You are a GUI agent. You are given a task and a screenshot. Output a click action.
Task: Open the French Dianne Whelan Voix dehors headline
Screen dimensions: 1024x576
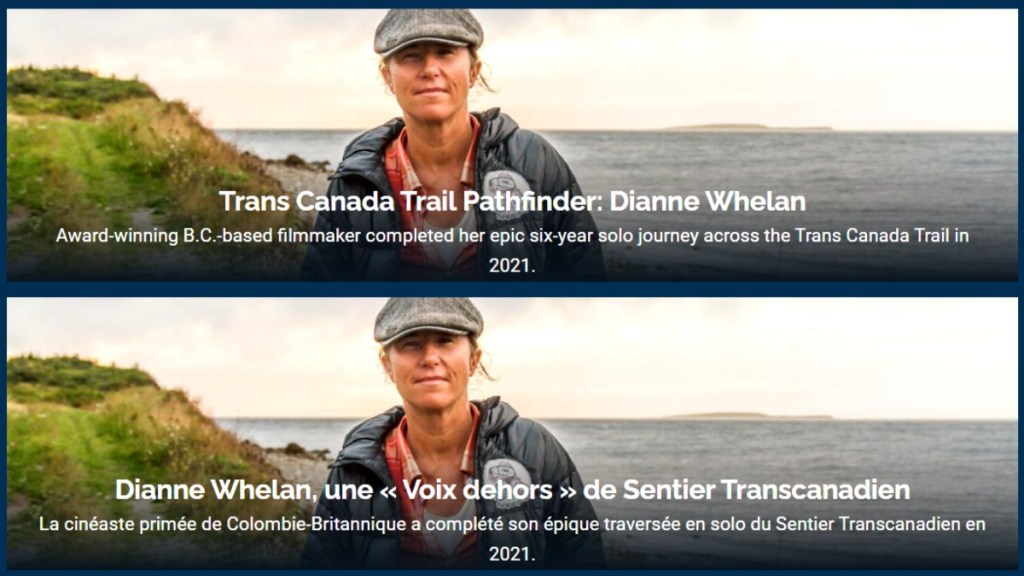point(512,490)
